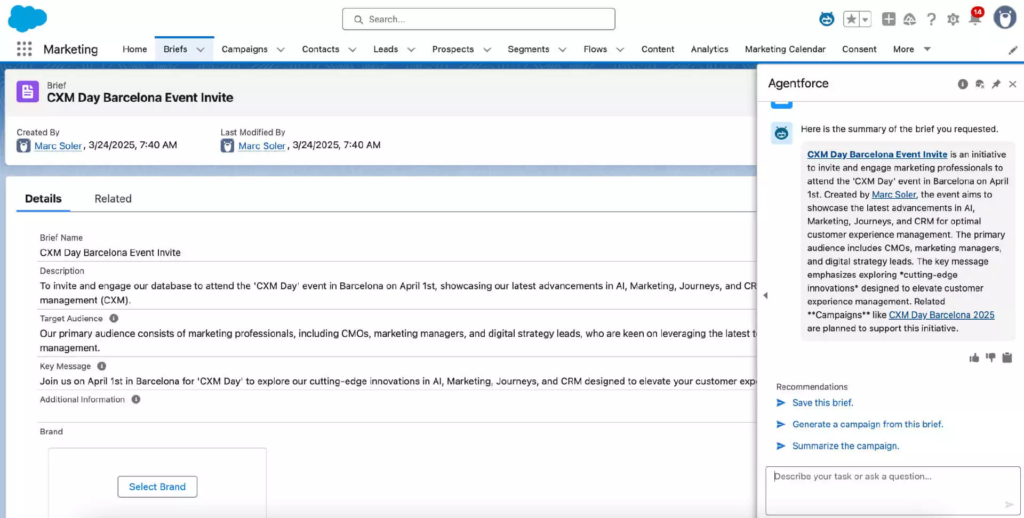The image size is (1024, 518).
Task: Open Global Actions plus icon
Action: coord(888,19)
